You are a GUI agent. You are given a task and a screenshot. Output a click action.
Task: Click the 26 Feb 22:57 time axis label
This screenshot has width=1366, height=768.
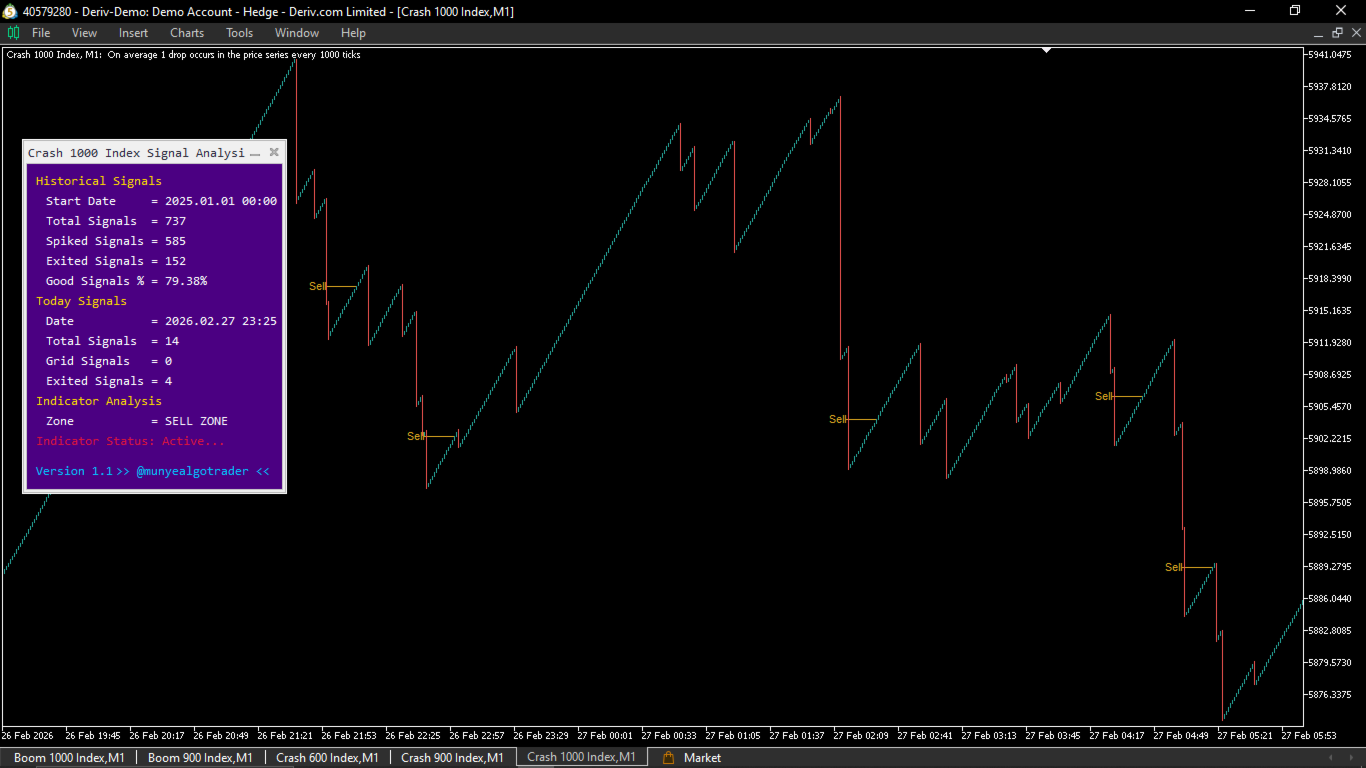pyautogui.click(x=479, y=736)
